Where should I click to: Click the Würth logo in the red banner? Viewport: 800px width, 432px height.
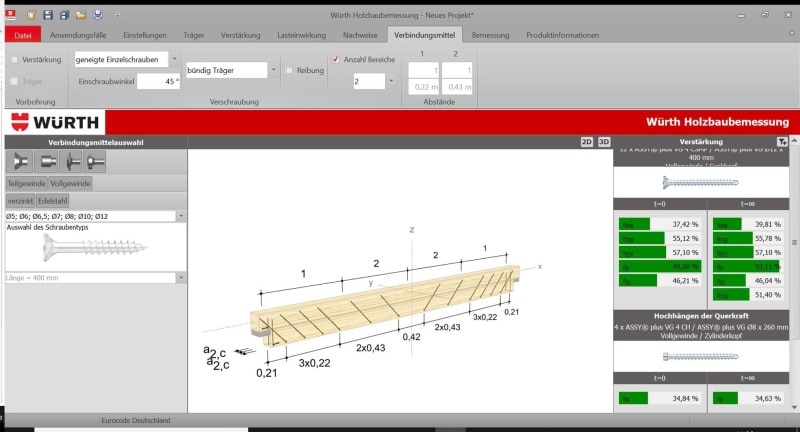click(55, 122)
